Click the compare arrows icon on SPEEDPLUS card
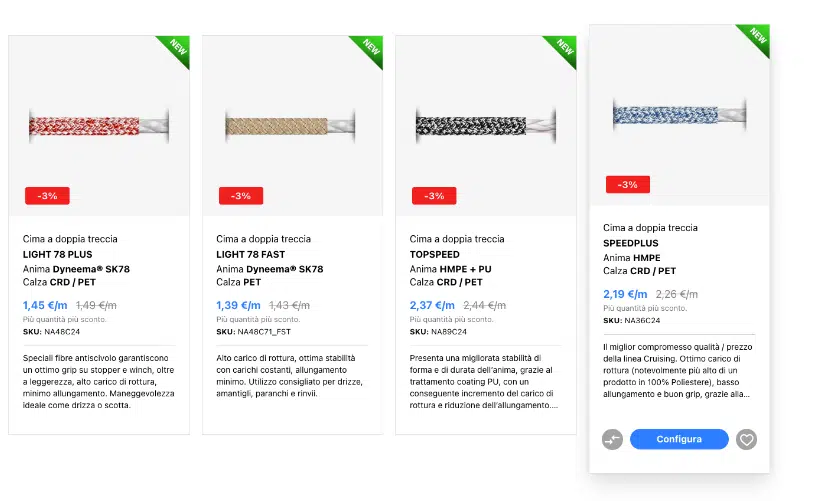The image size is (819, 501). 612,439
